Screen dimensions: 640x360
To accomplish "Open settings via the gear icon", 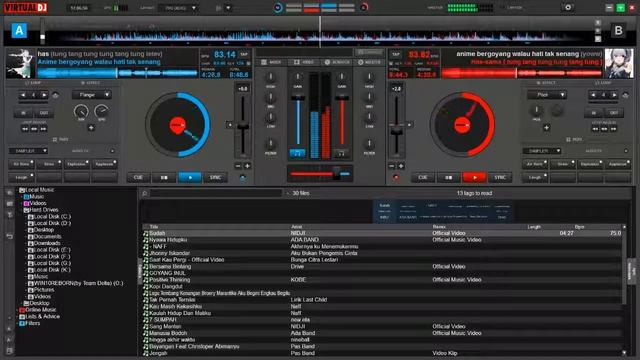I will click(568, 7).
